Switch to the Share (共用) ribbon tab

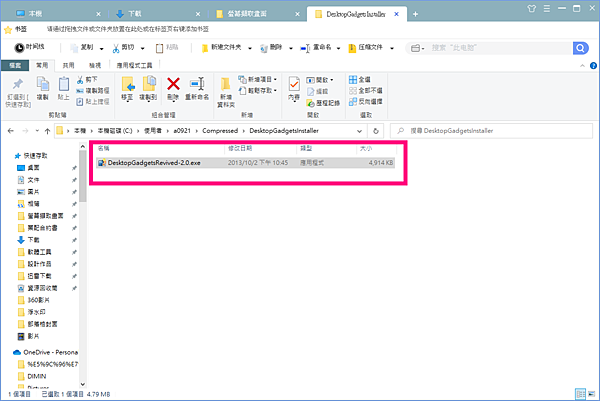click(x=68, y=65)
